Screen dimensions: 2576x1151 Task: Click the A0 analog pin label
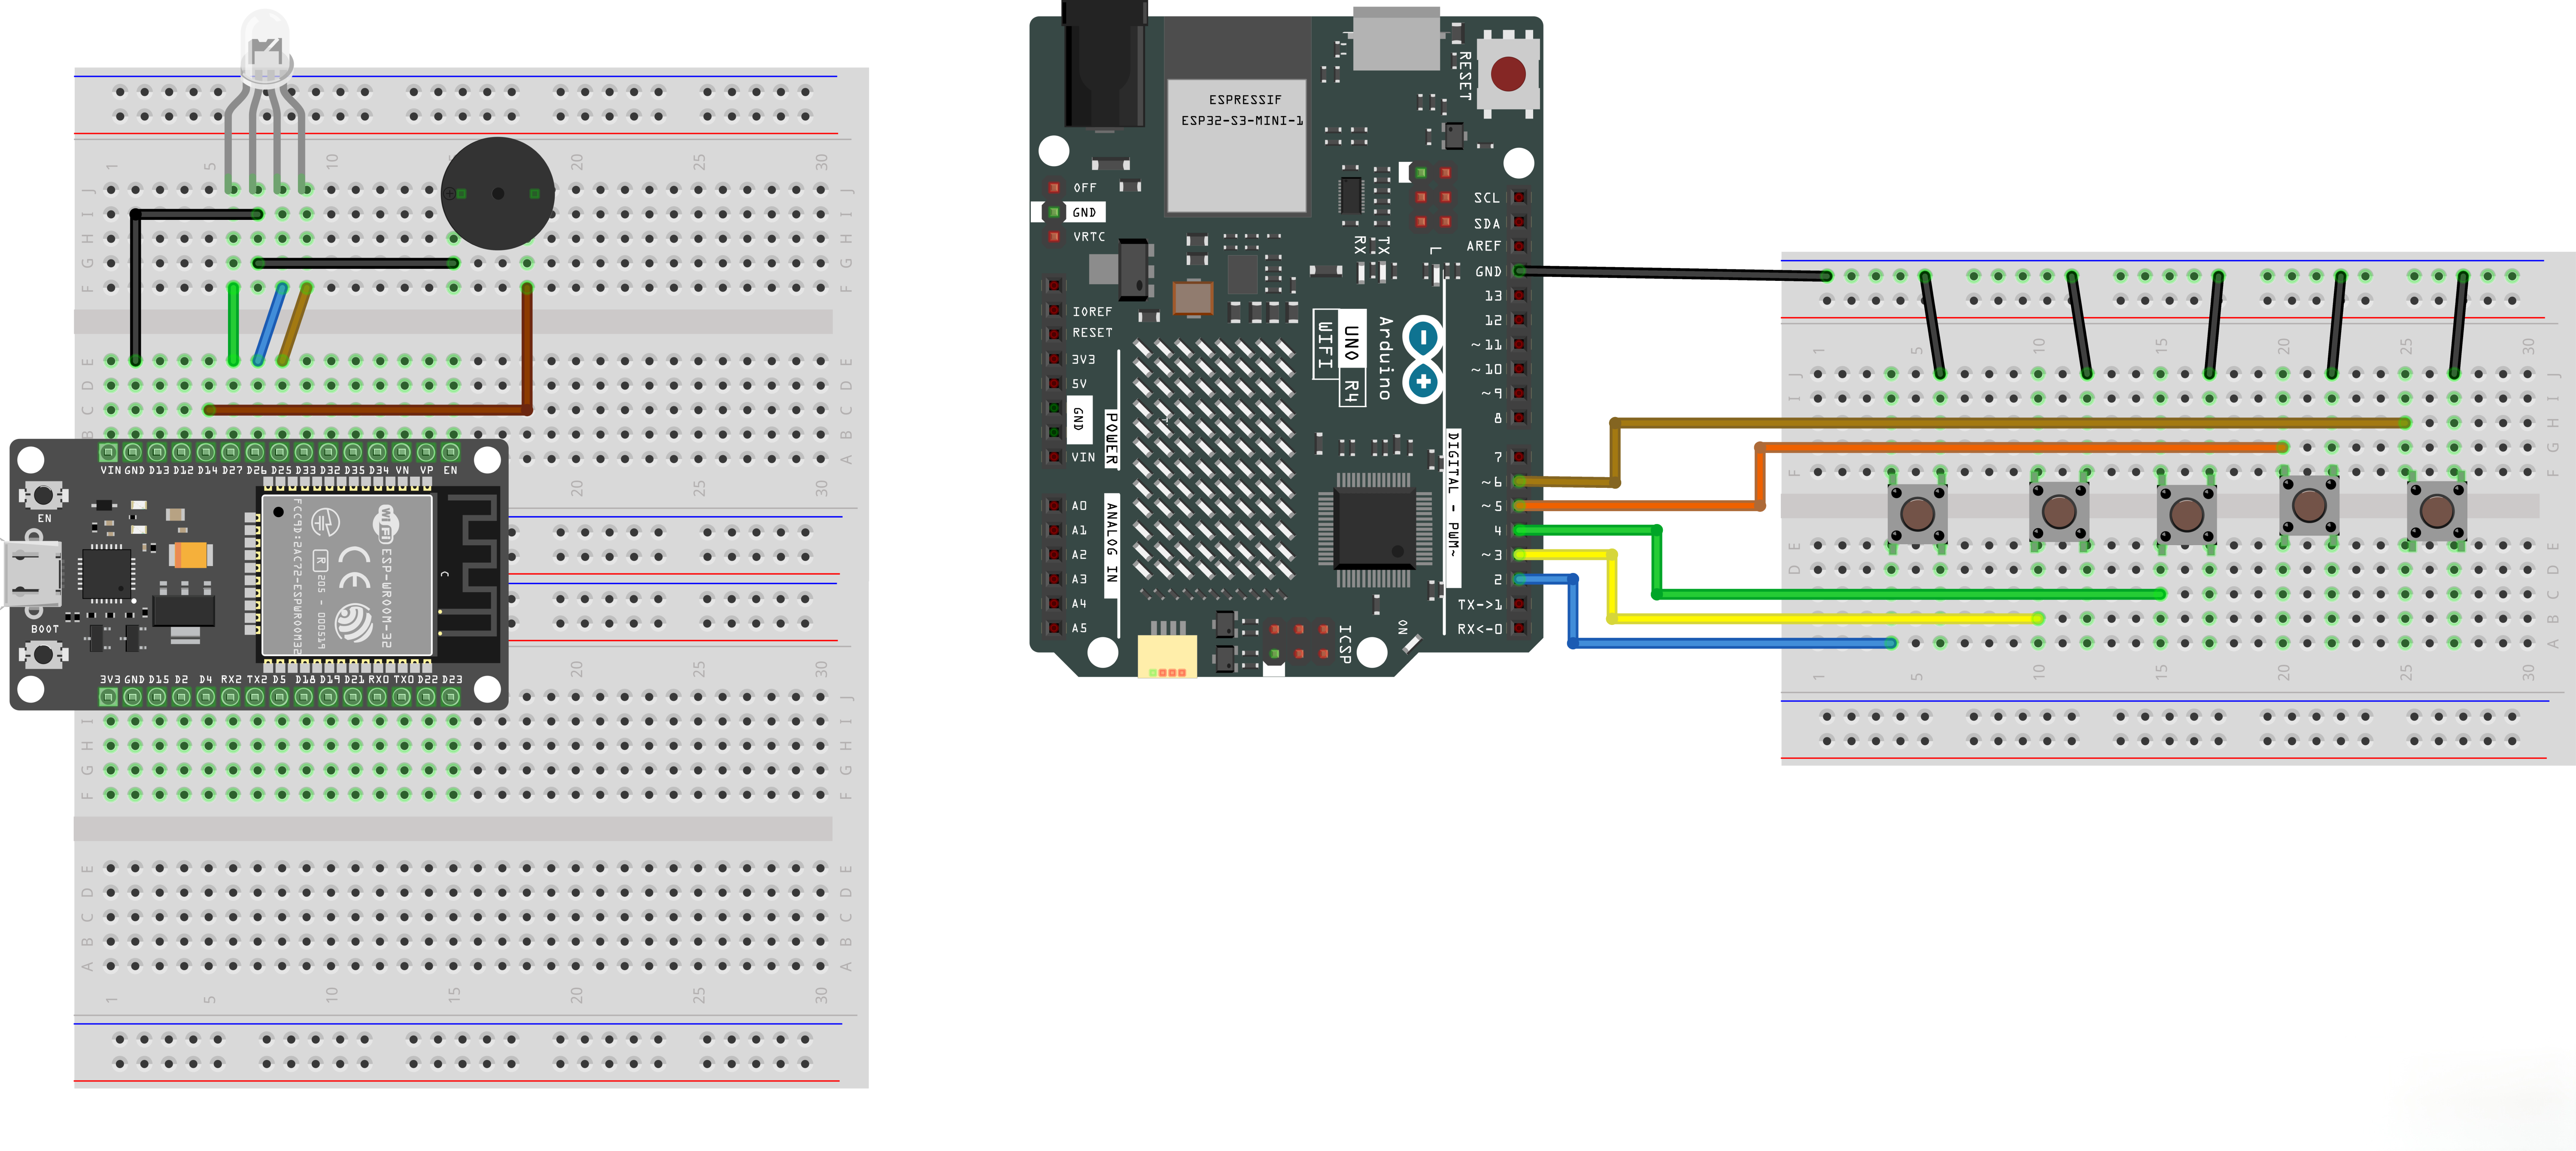(1079, 506)
